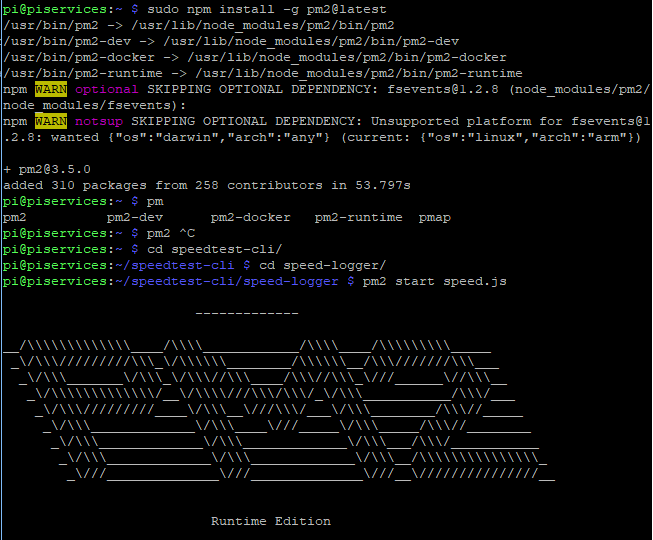Click the 'fsevents@1.2.8' text in first warning

(443, 89)
